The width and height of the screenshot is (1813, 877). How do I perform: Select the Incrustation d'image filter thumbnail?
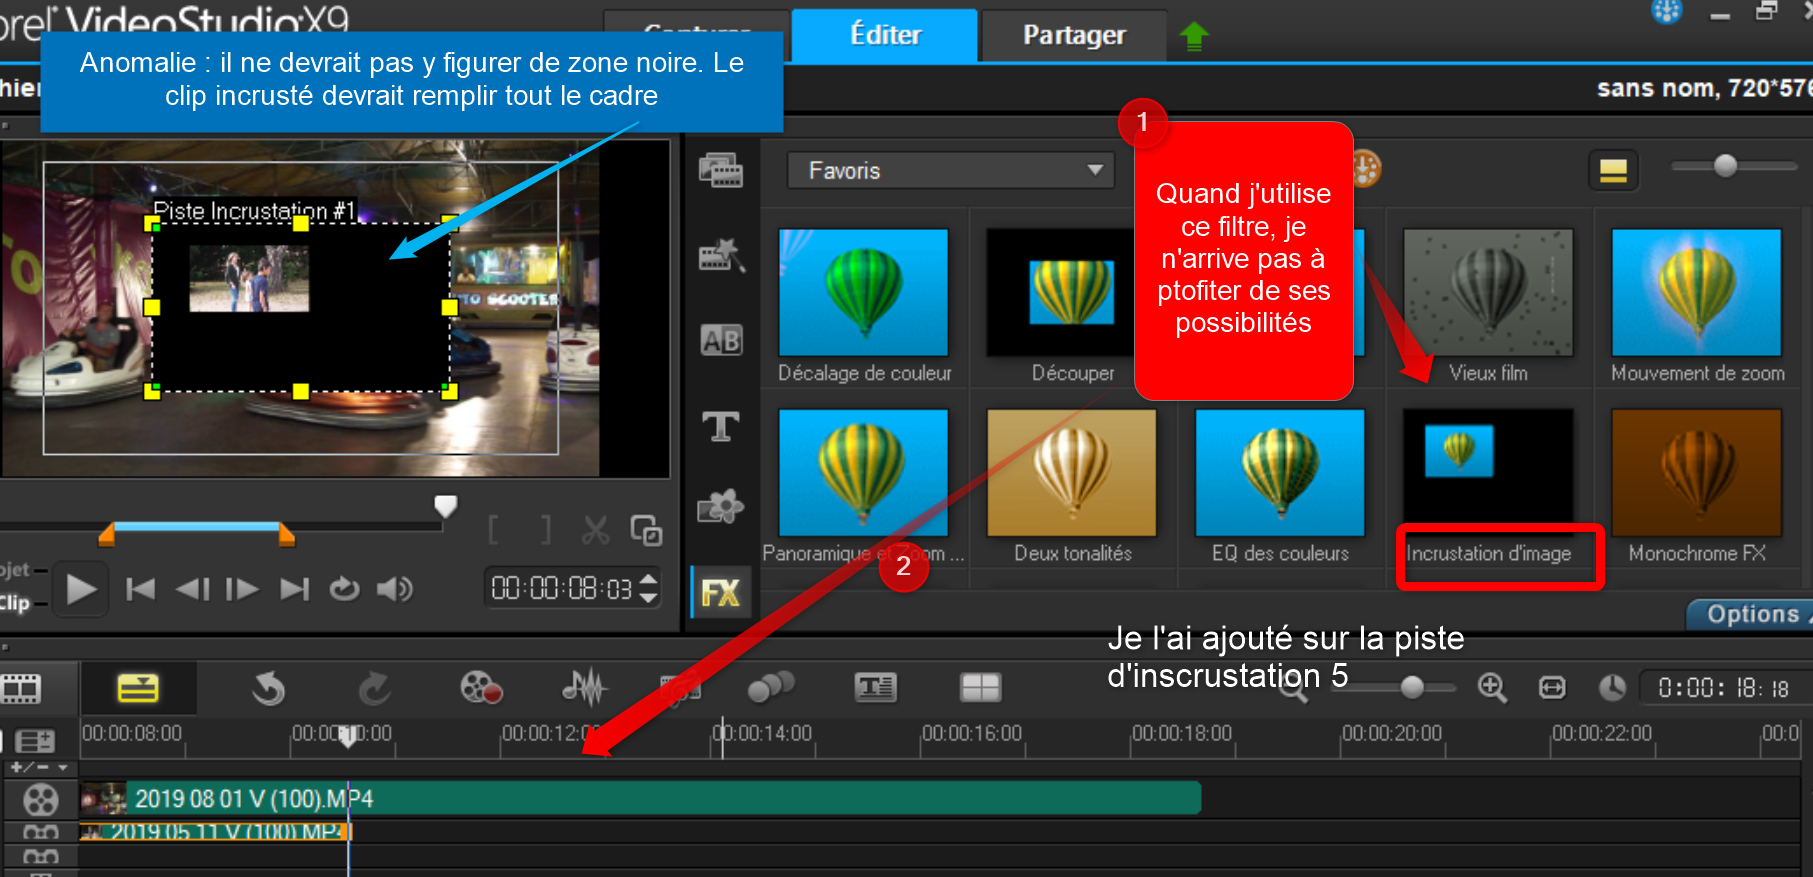(1488, 472)
